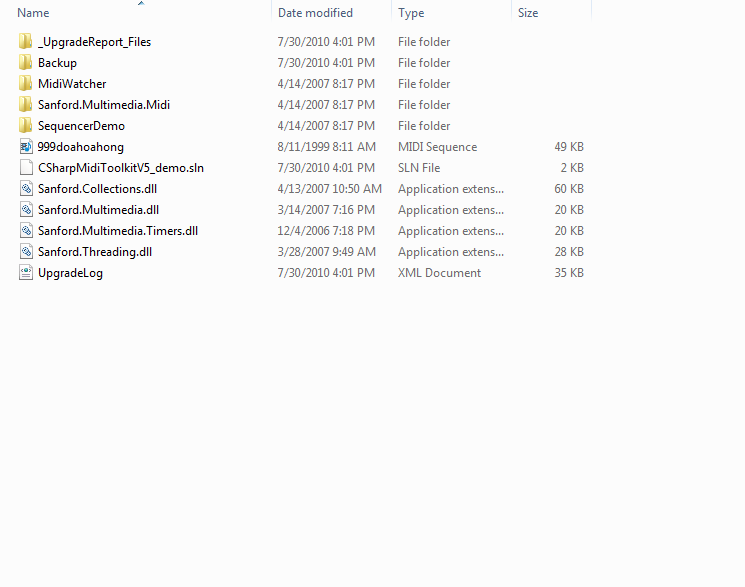The height and width of the screenshot is (587, 745).
Task: Click the 49 KB size value
Action: [569, 147]
